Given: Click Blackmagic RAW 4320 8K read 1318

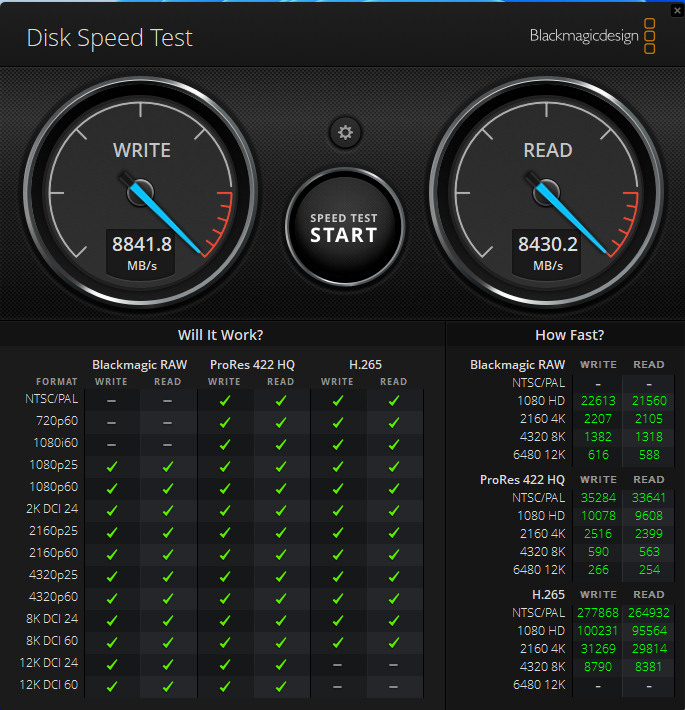Looking at the screenshot, I should (649, 437).
